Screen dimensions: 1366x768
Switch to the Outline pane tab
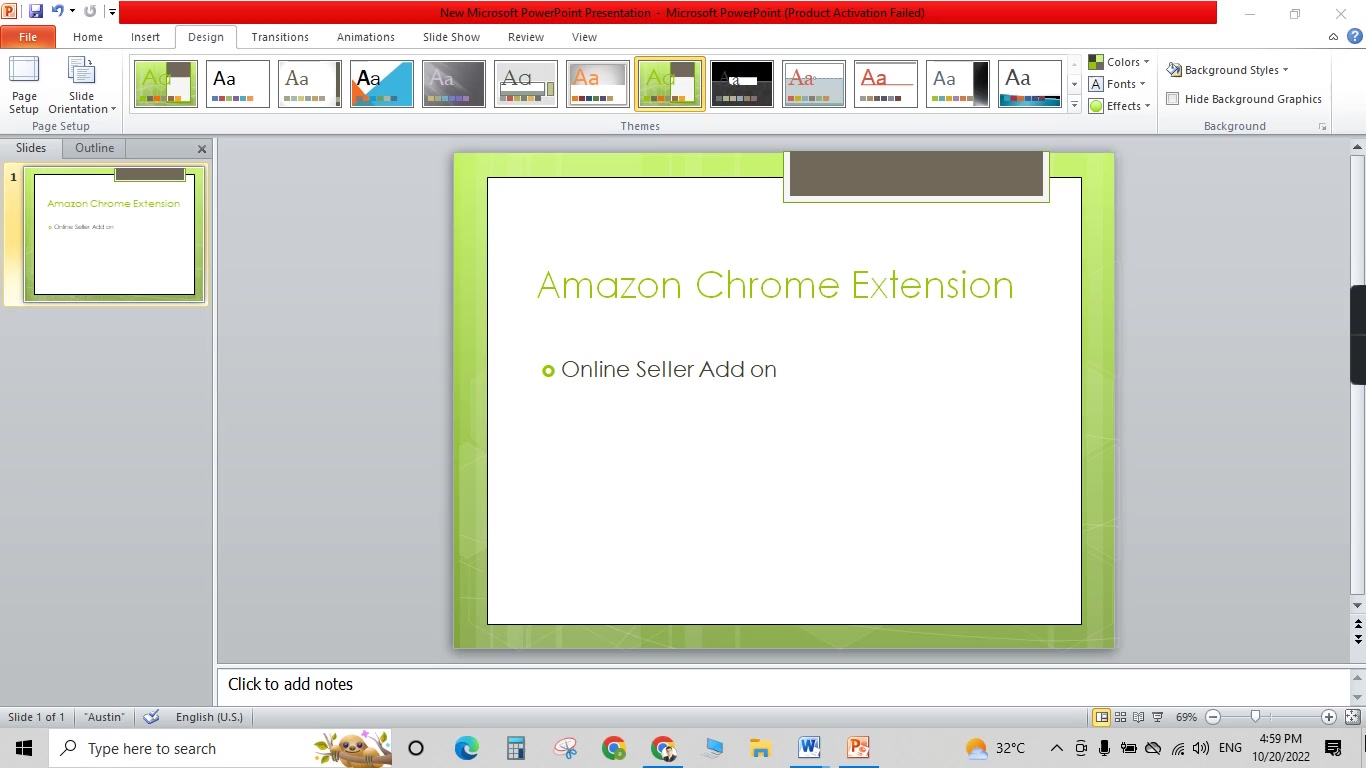[95, 148]
